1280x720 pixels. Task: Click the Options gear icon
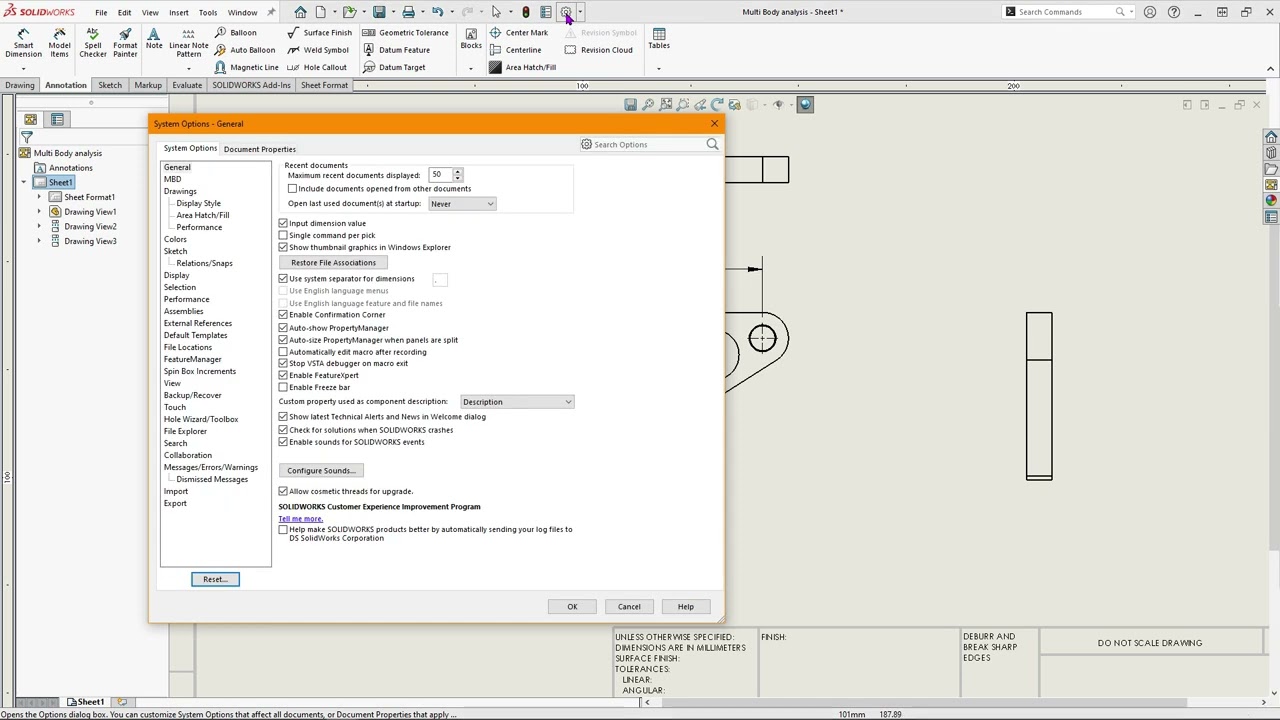tap(565, 12)
